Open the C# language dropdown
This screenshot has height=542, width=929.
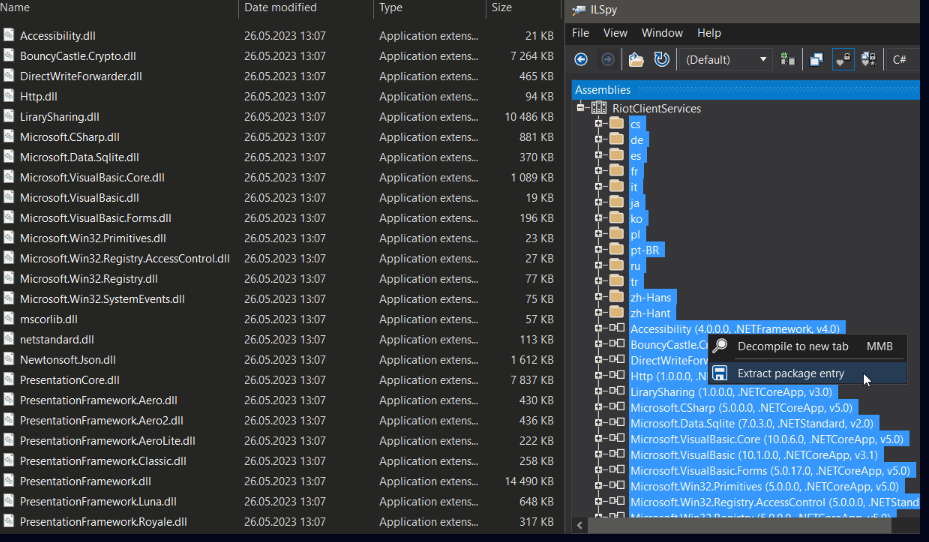click(902, 59)
